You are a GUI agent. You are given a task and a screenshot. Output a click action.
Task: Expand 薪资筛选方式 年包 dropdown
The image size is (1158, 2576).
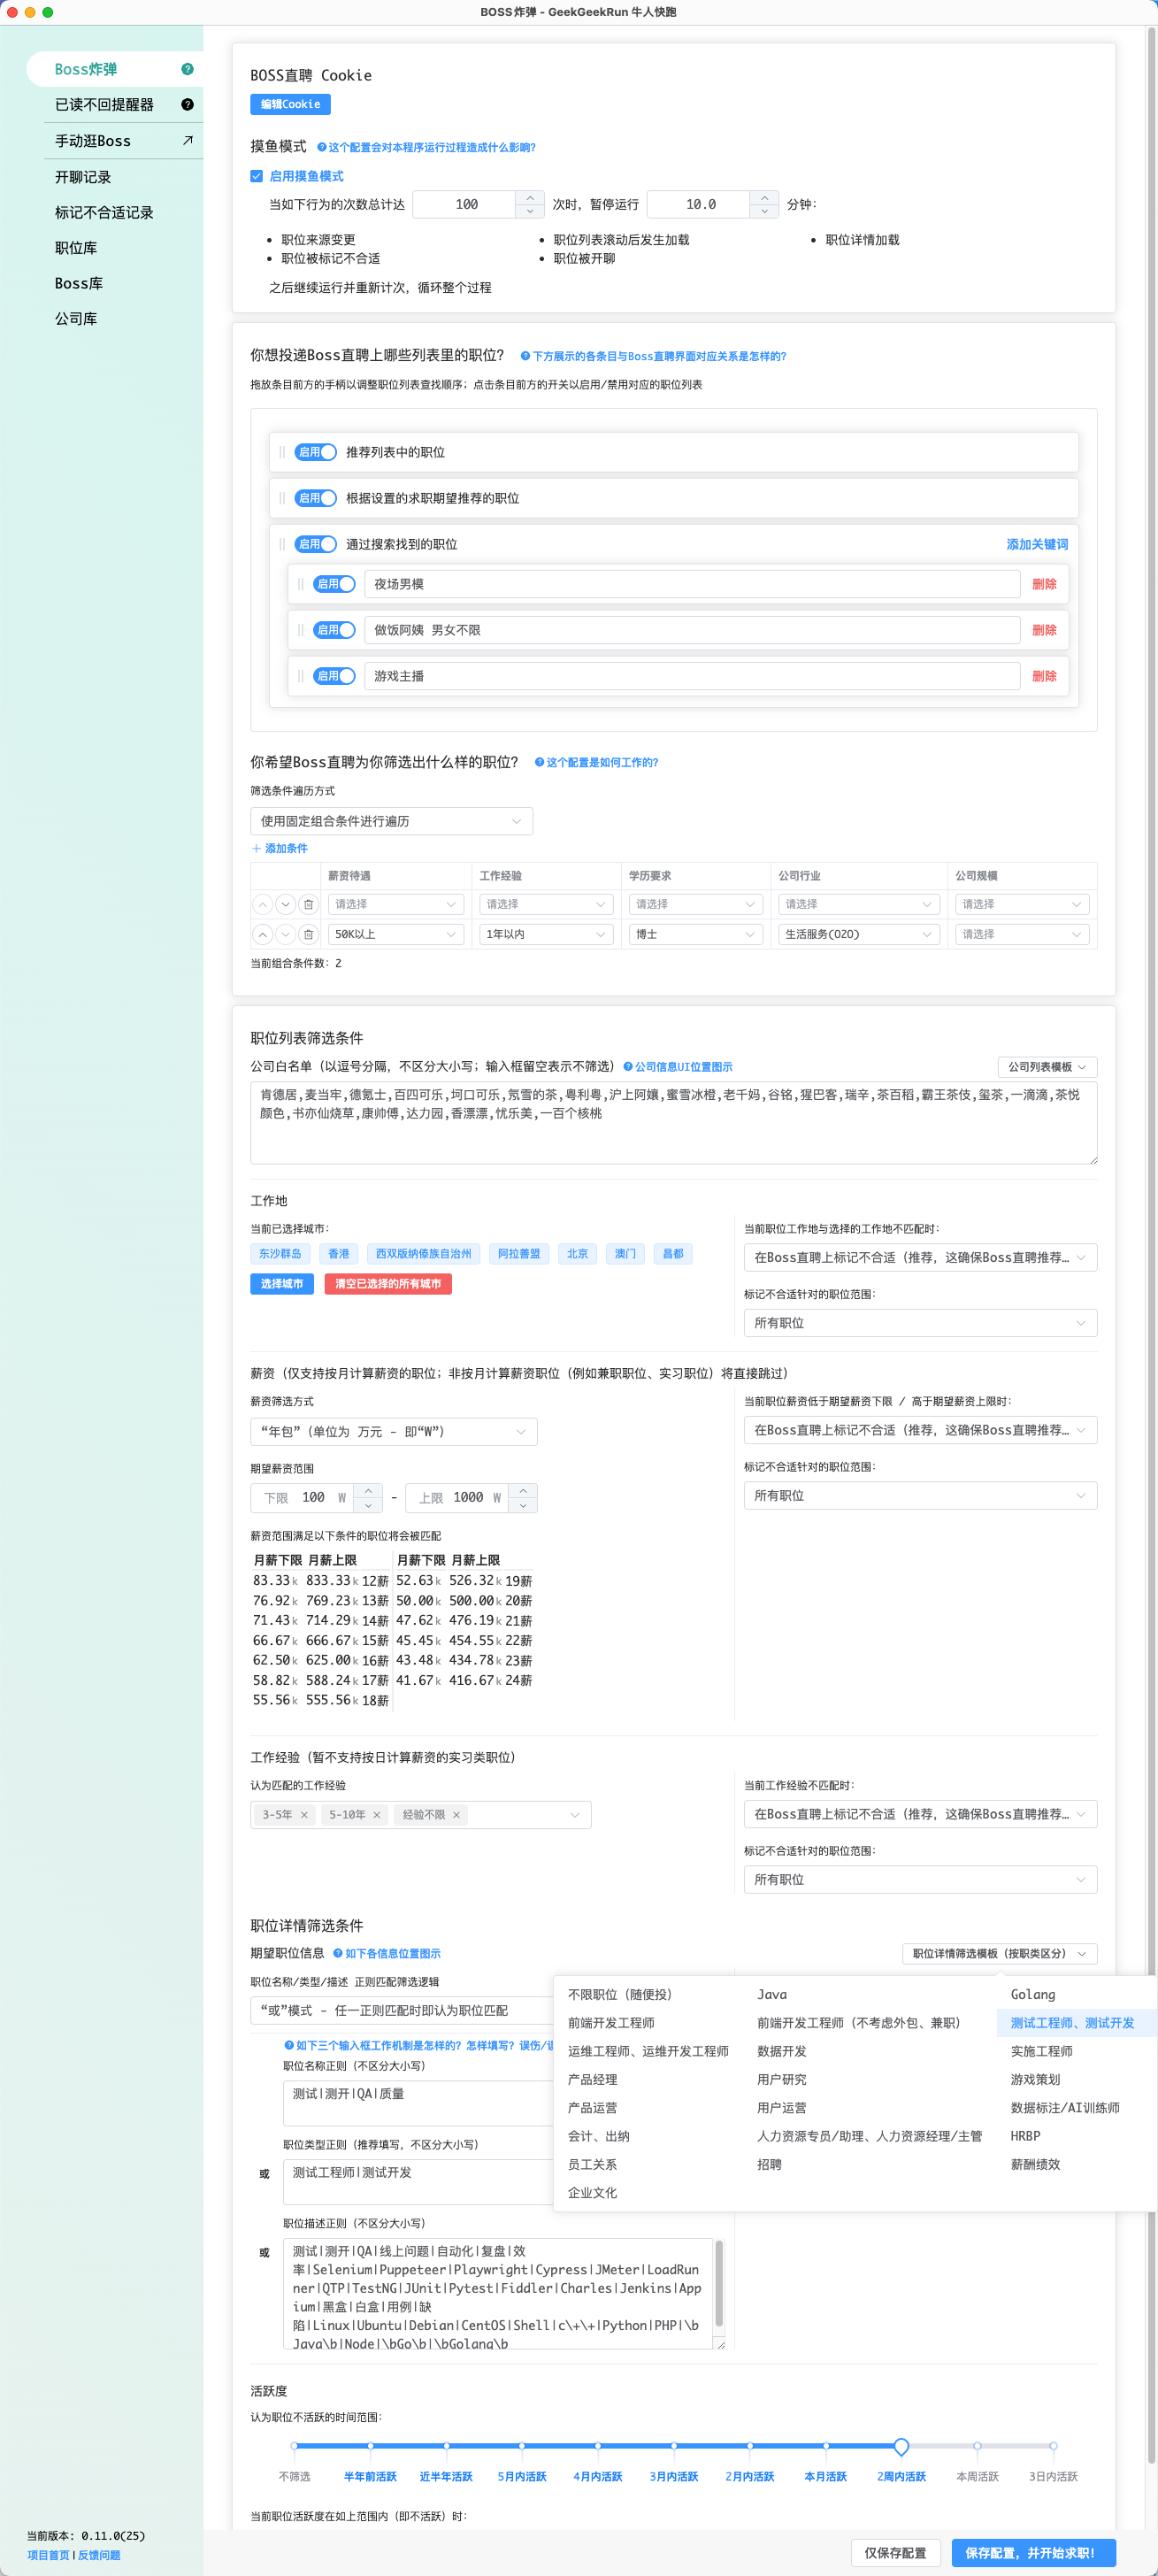click(393, 1431)
